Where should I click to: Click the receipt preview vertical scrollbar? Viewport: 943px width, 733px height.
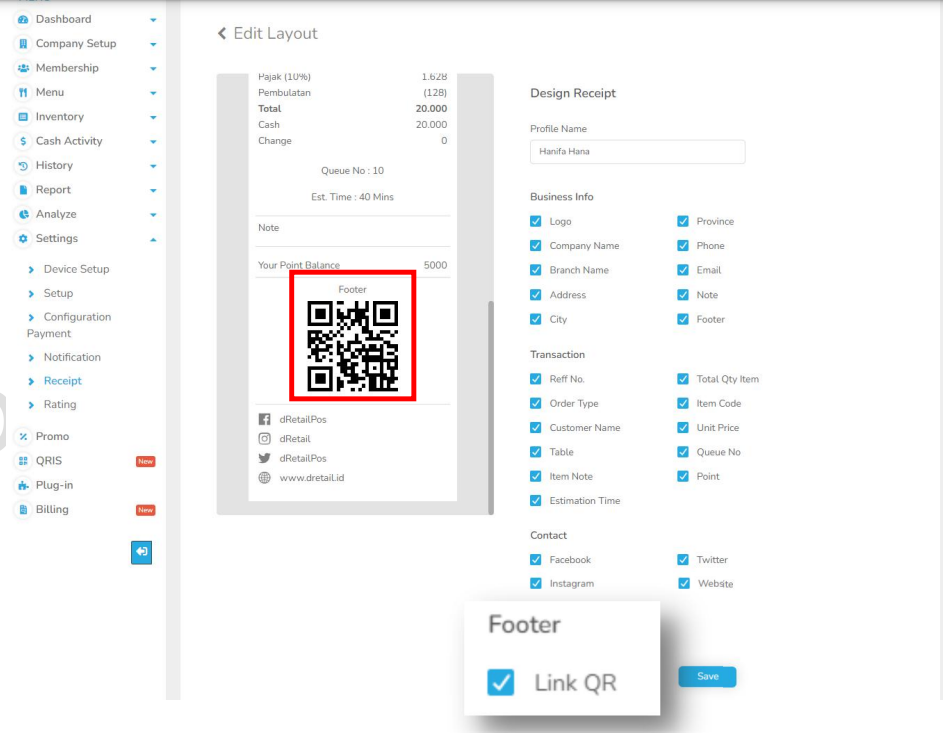pos(491,407)
